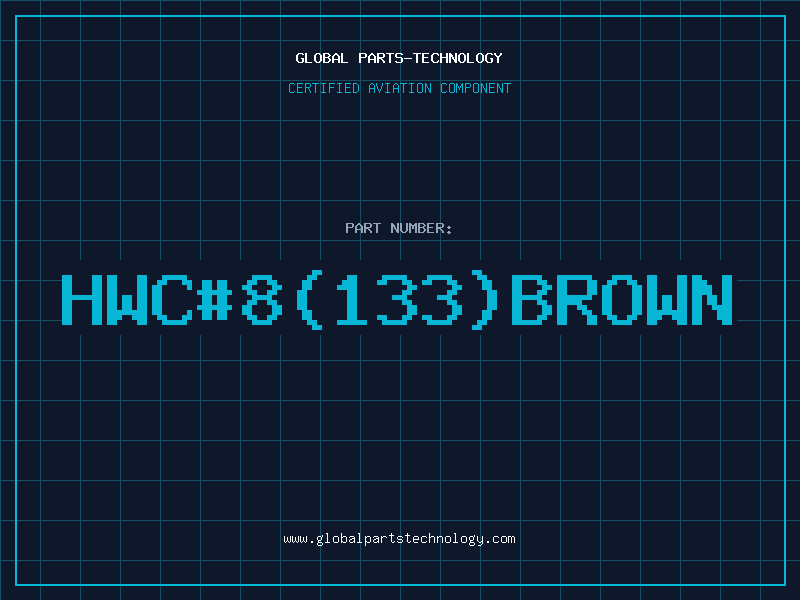Screen dimensions: 800x600
Task: Click the word CERTIFIED in the subtitle
Action: pyautogui.click(x=324, y=88)
